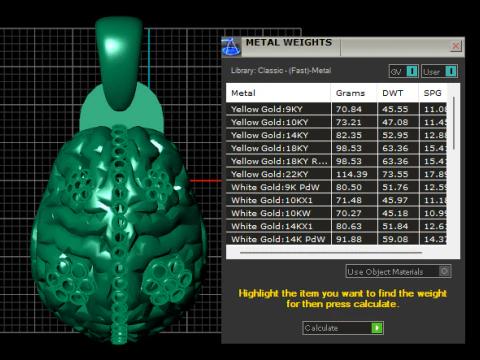The height and width of the screenshot is (360, 480).
Task: Click grams value 82.35
Action: click(x=348, y=135)
